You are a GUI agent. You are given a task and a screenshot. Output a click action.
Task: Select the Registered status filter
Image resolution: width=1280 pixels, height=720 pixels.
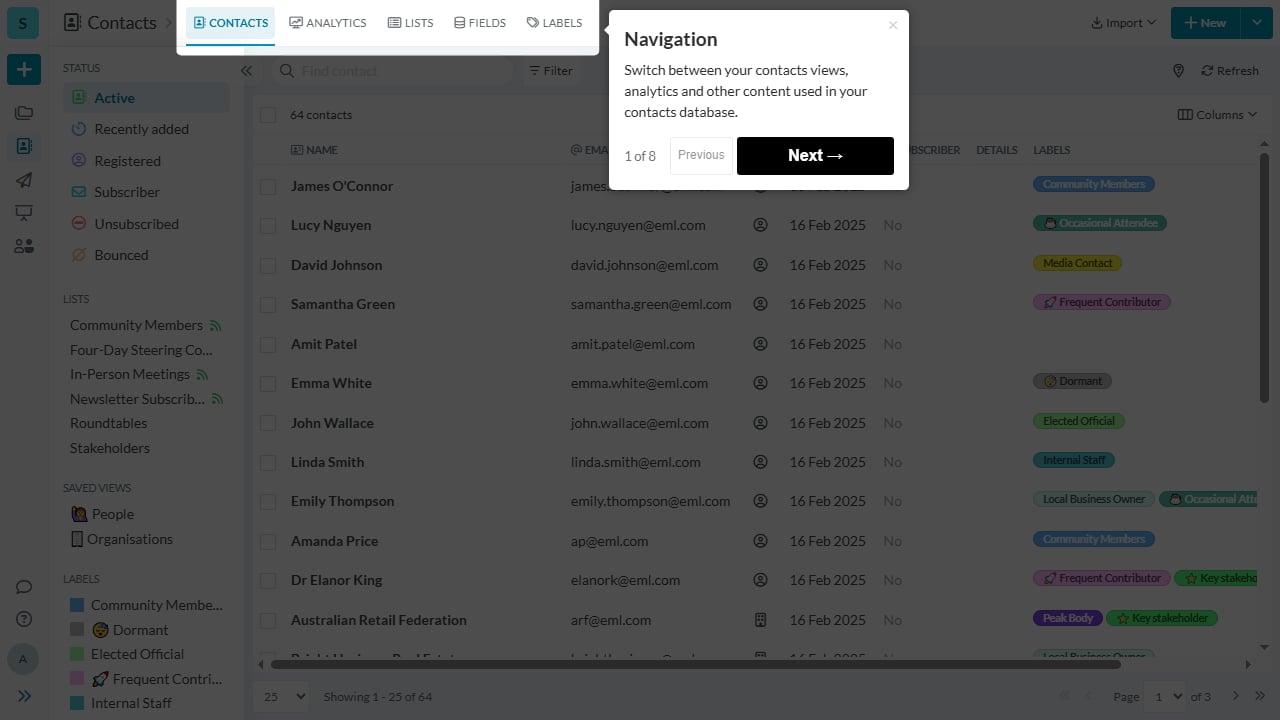click(x=147, y=161)
